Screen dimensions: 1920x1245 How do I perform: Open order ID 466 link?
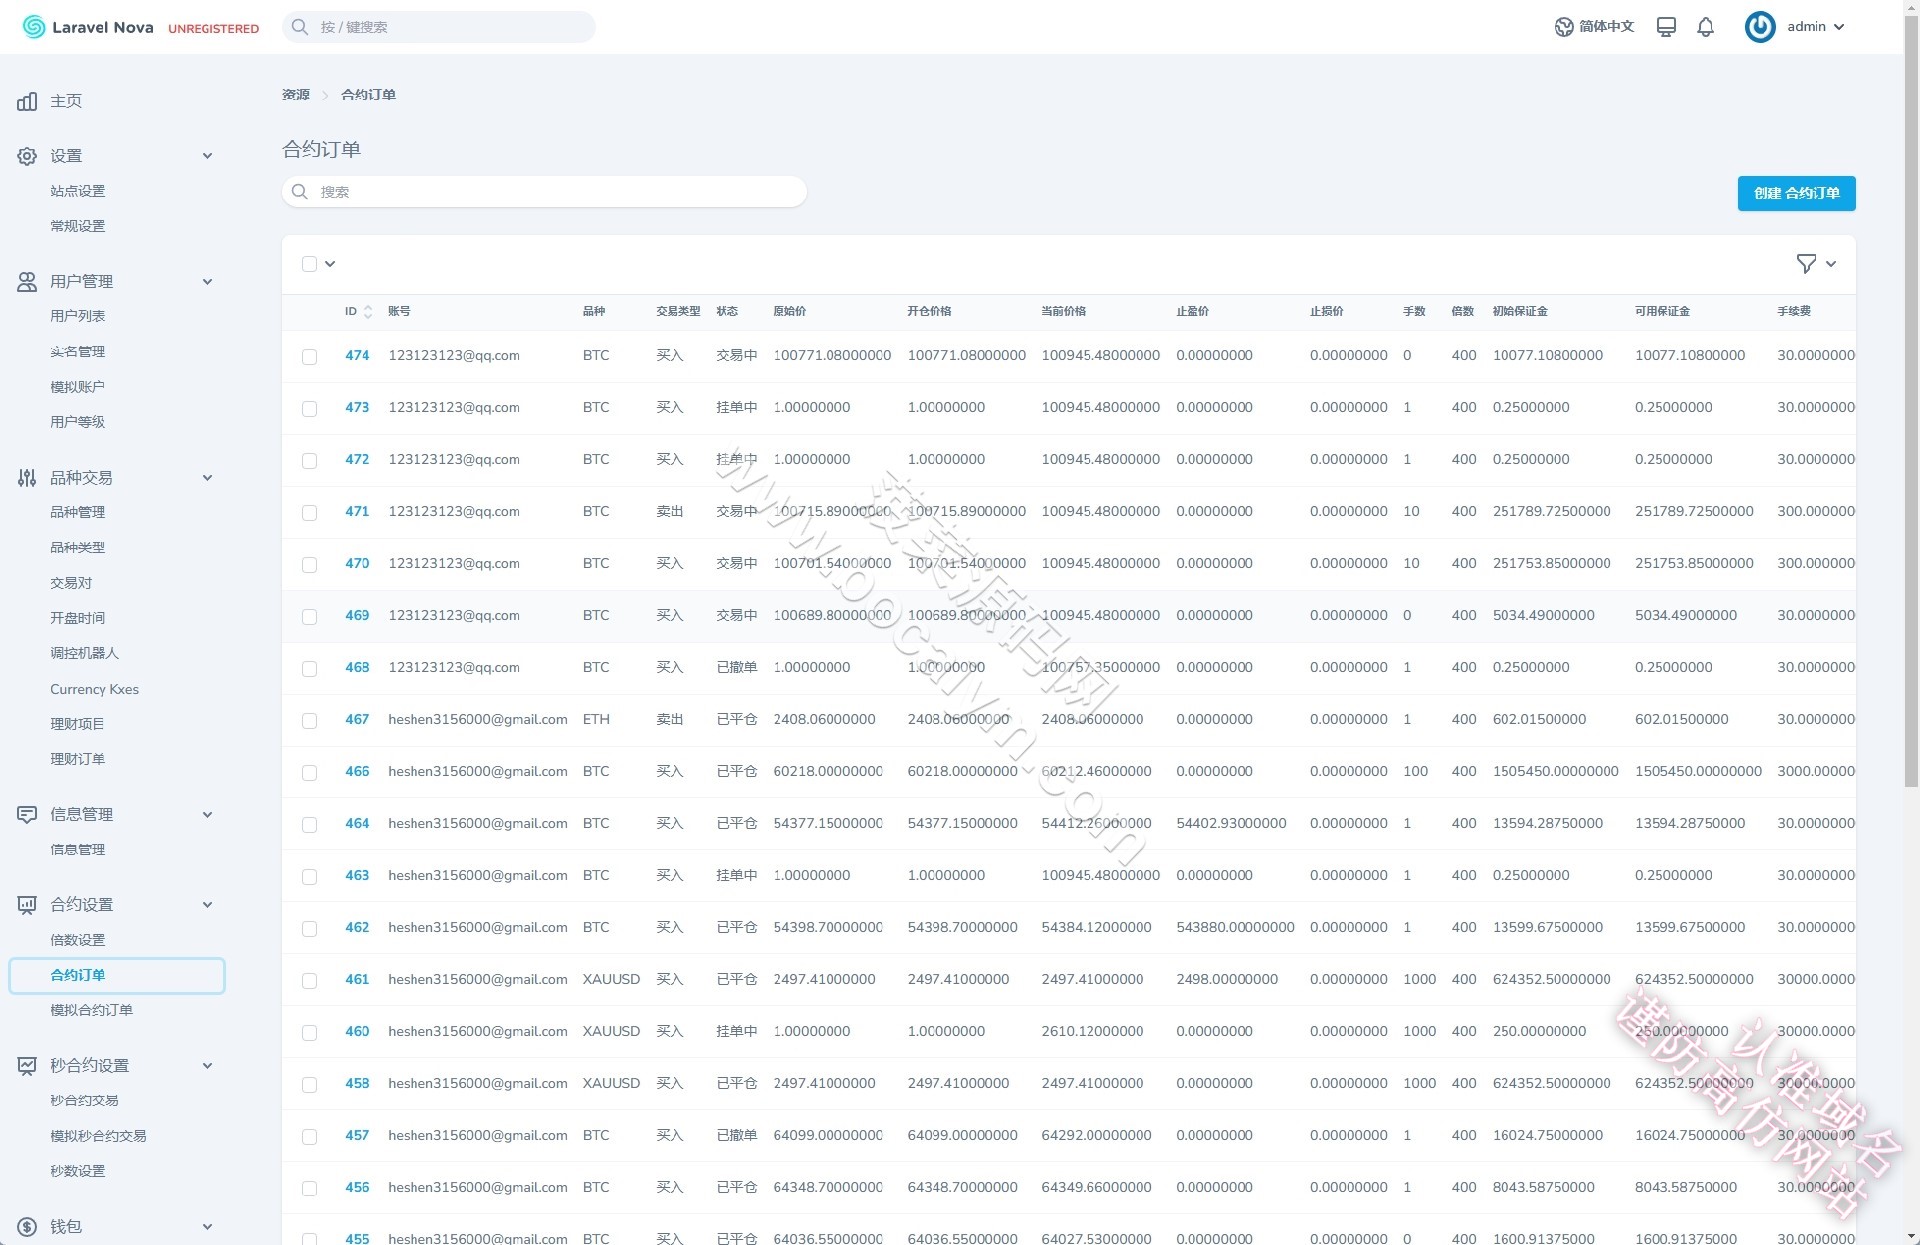(357, 771)
